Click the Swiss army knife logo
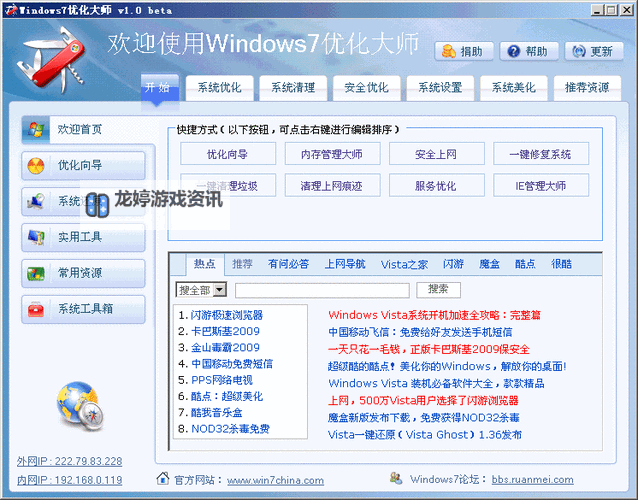The image size is (638, 500). (x=52, y=60)
